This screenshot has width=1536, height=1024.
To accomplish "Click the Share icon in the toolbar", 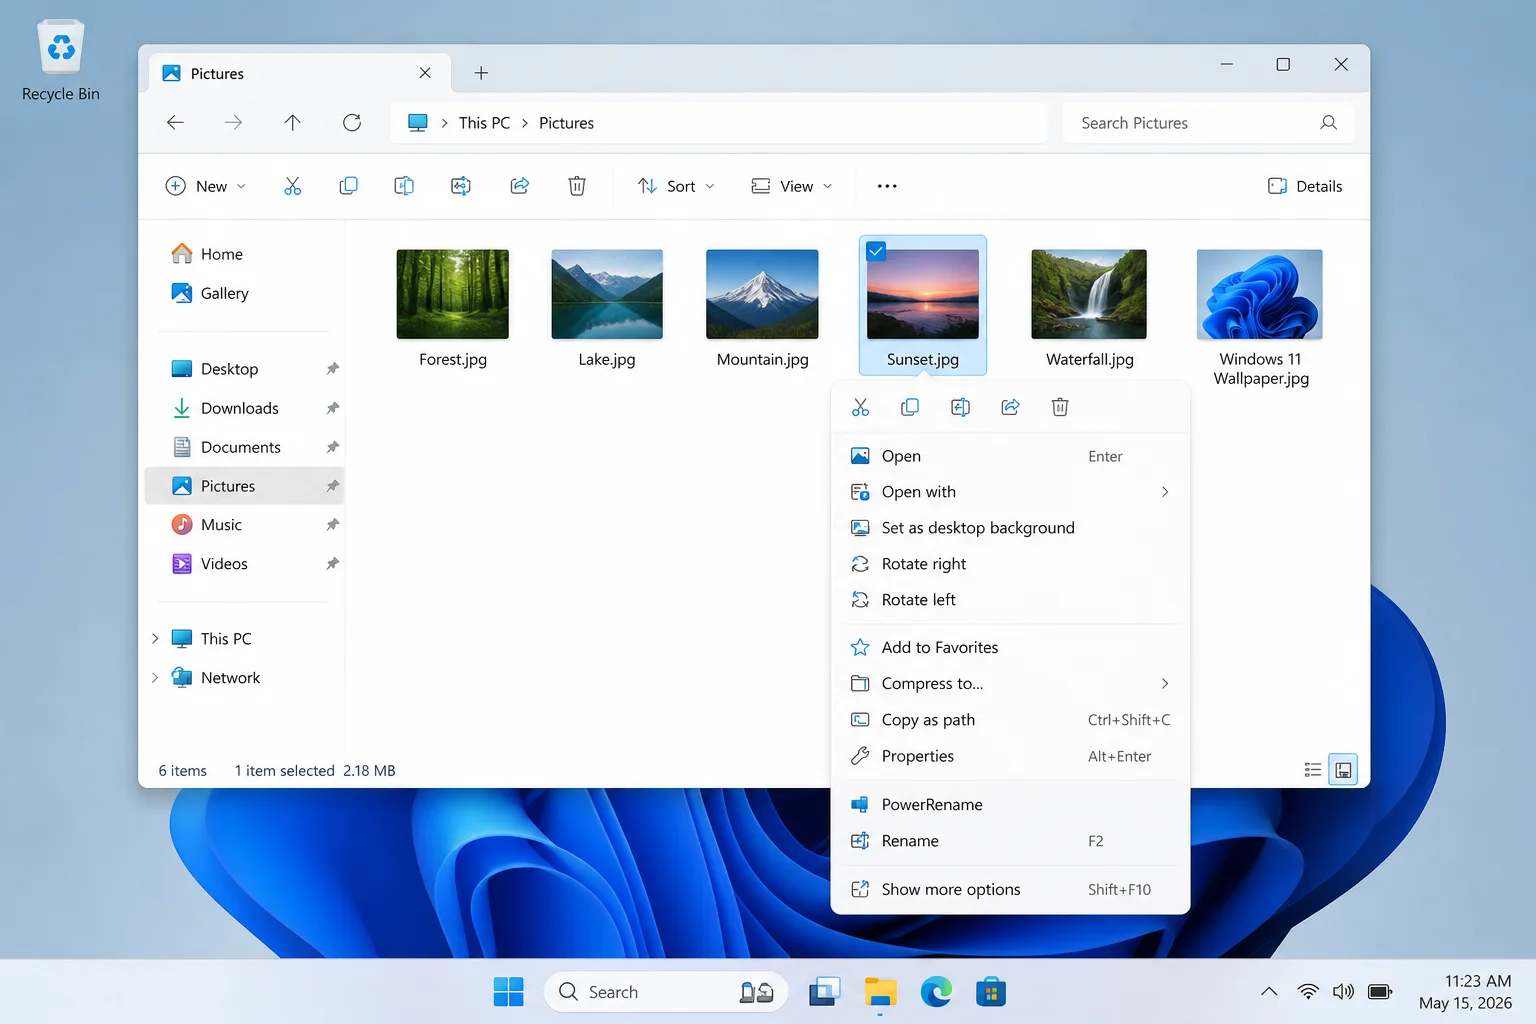I will coord(519,186).
